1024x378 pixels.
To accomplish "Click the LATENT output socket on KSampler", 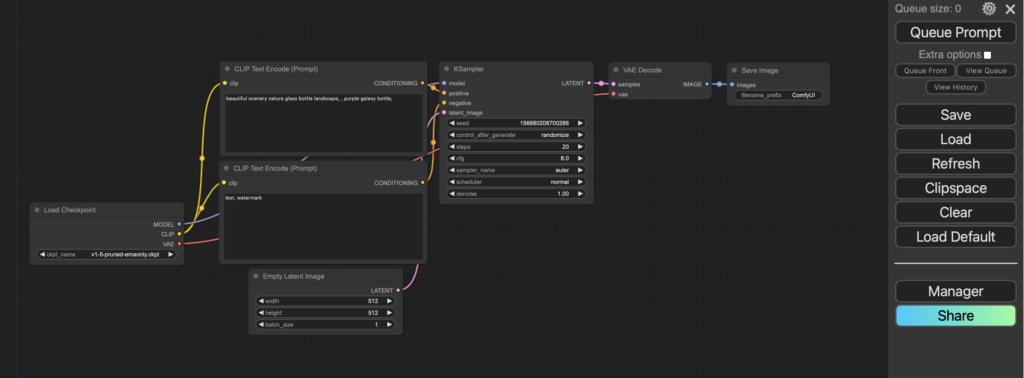I will (x=588, y=83).
